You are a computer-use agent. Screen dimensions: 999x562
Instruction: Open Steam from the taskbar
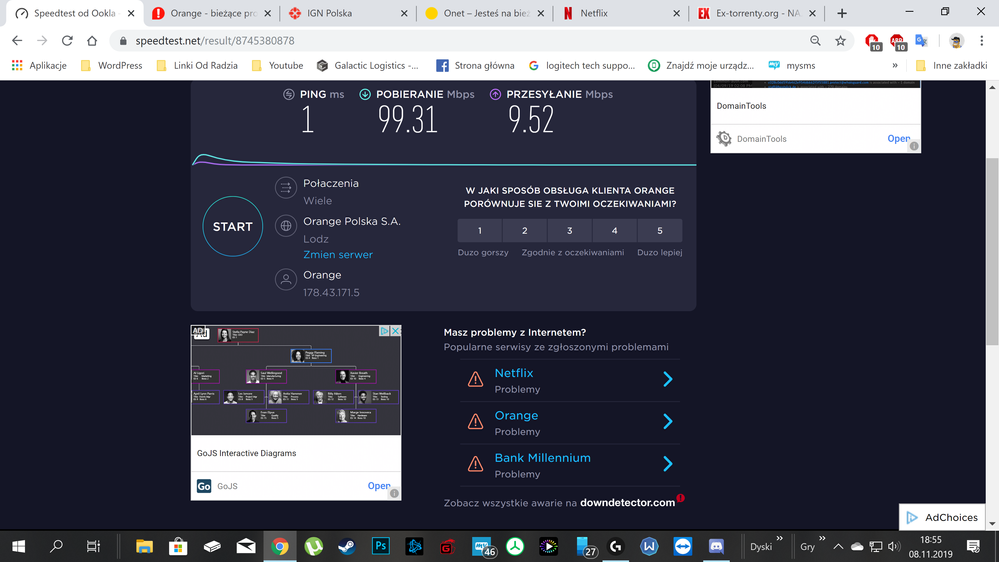347,546
